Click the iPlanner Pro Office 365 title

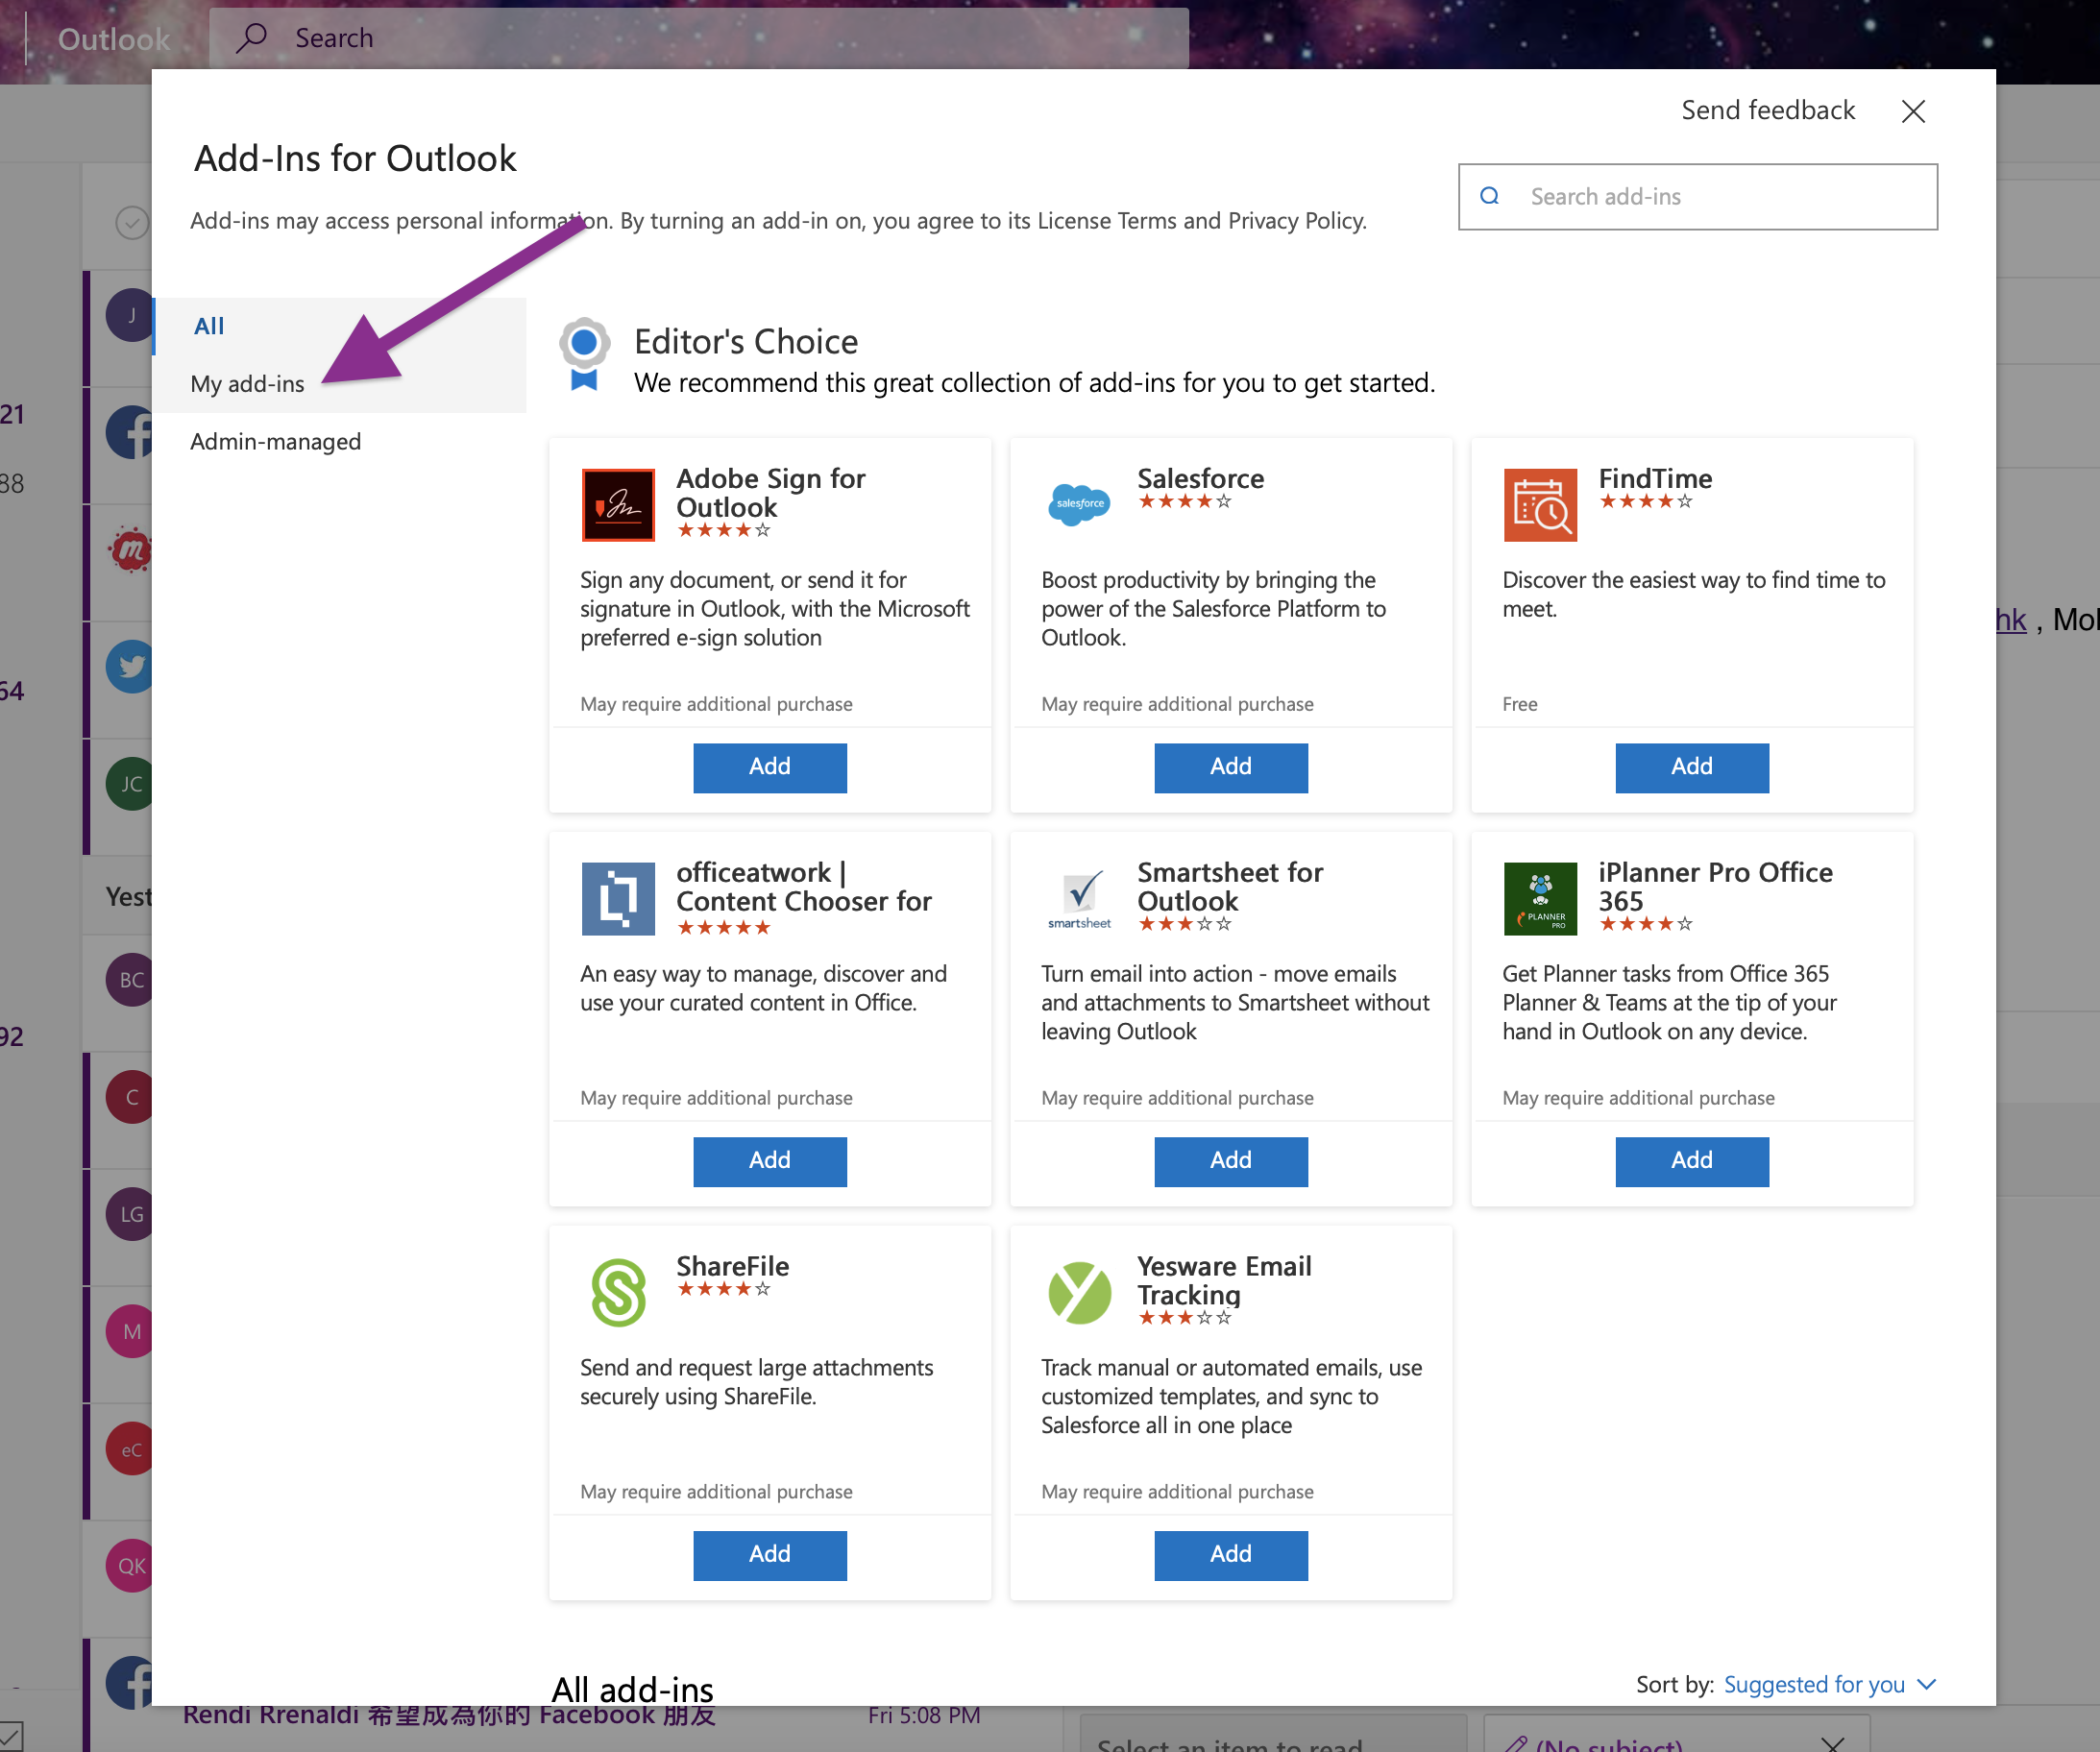coord(1715,887)
